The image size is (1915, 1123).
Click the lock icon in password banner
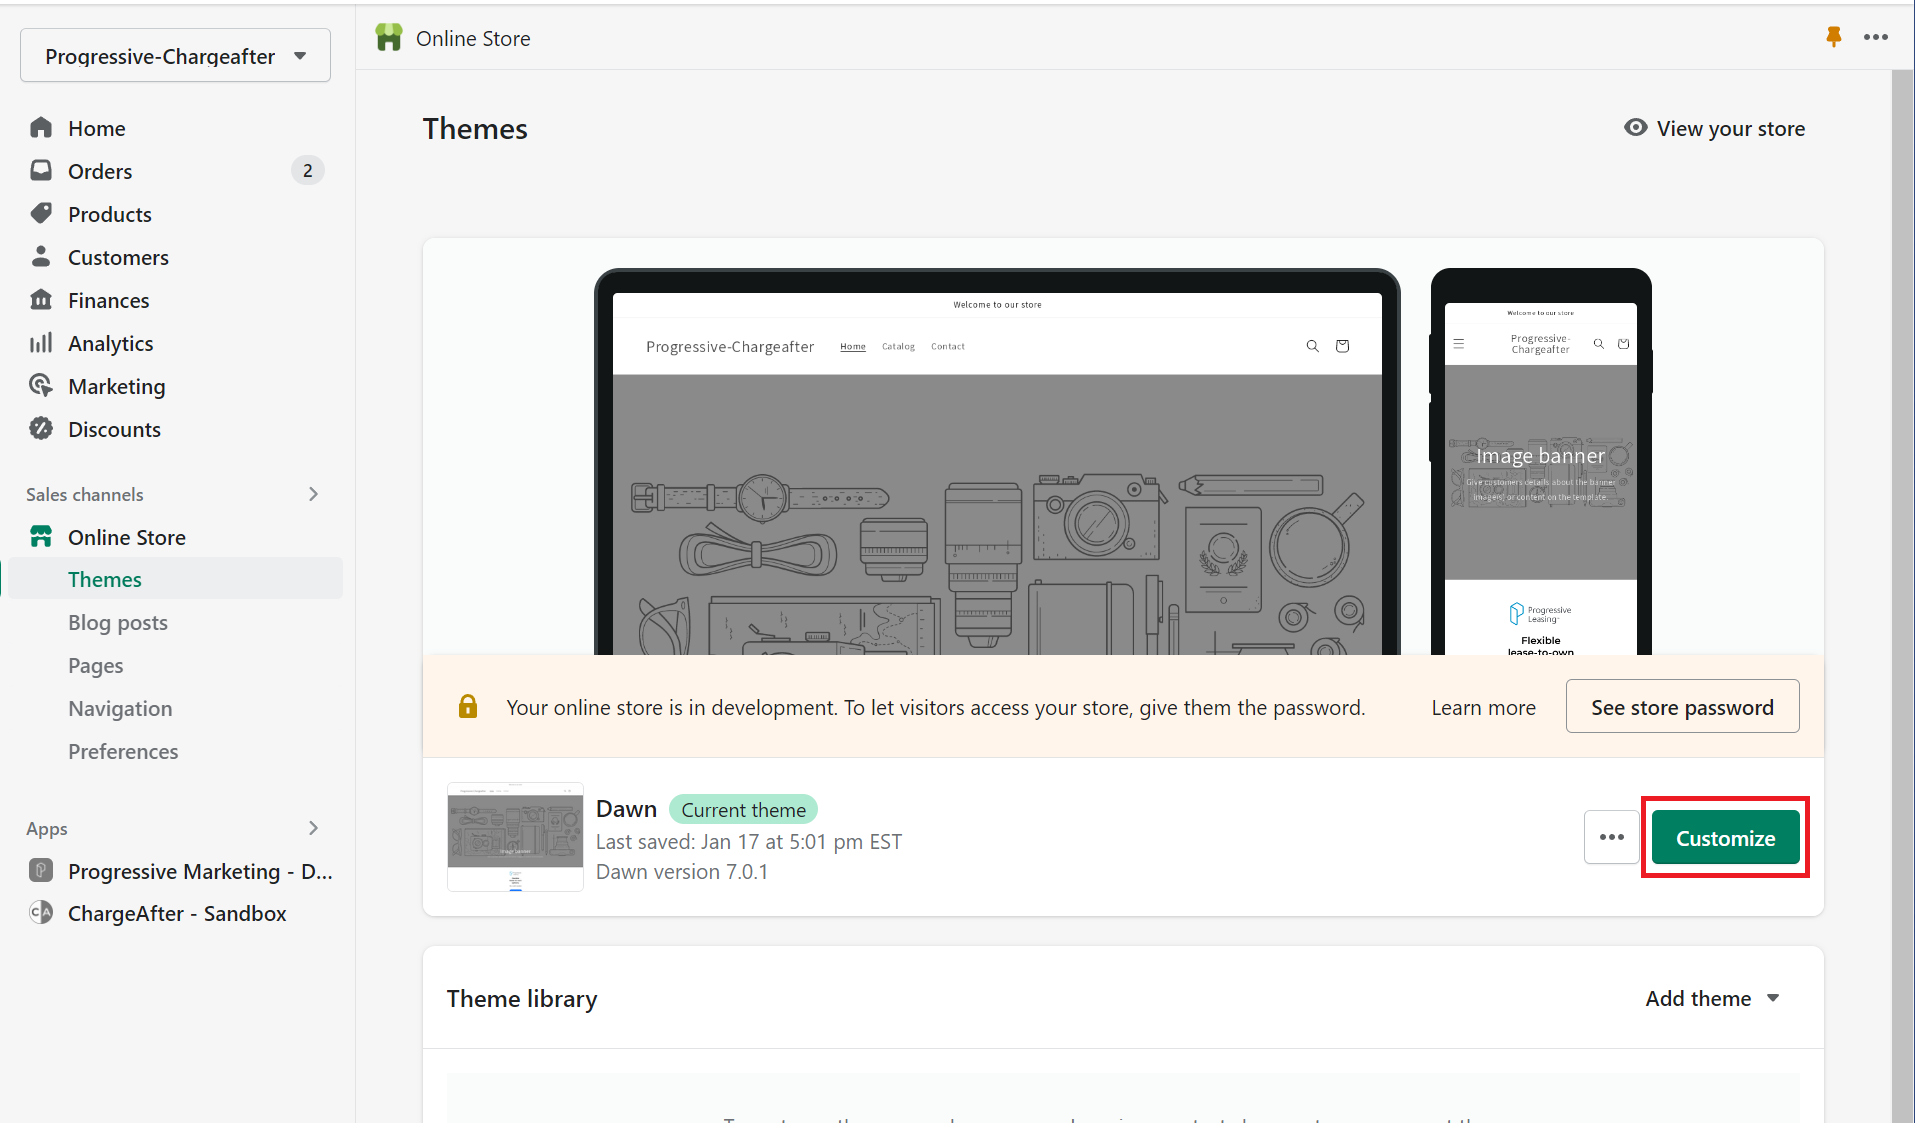(x=468, y=707)
